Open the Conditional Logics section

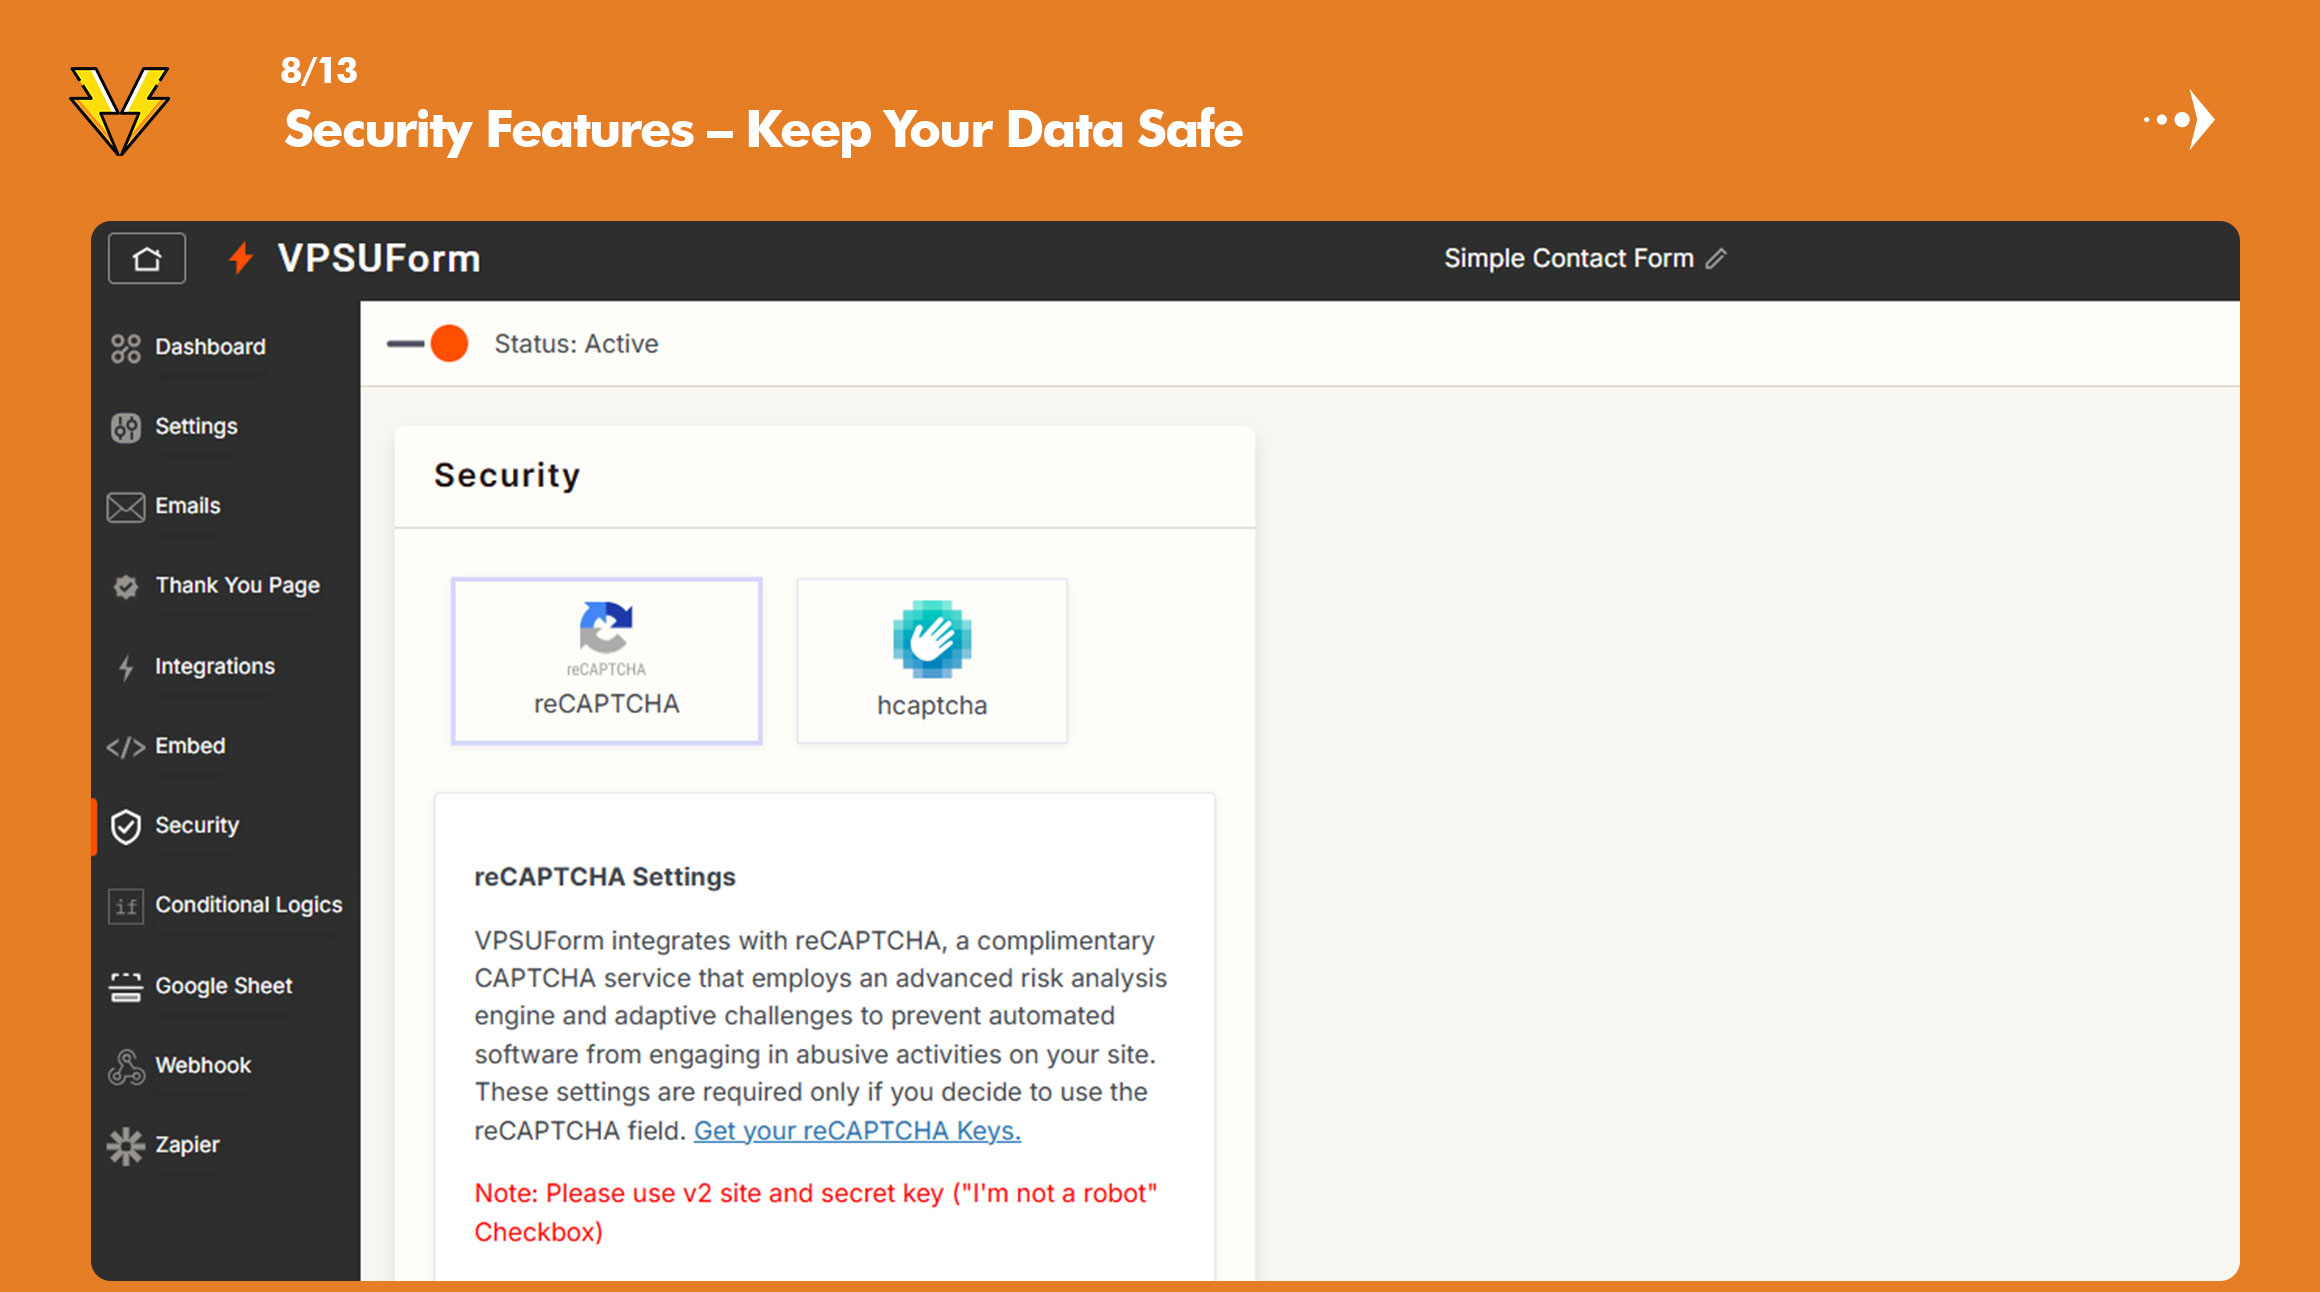248,905
